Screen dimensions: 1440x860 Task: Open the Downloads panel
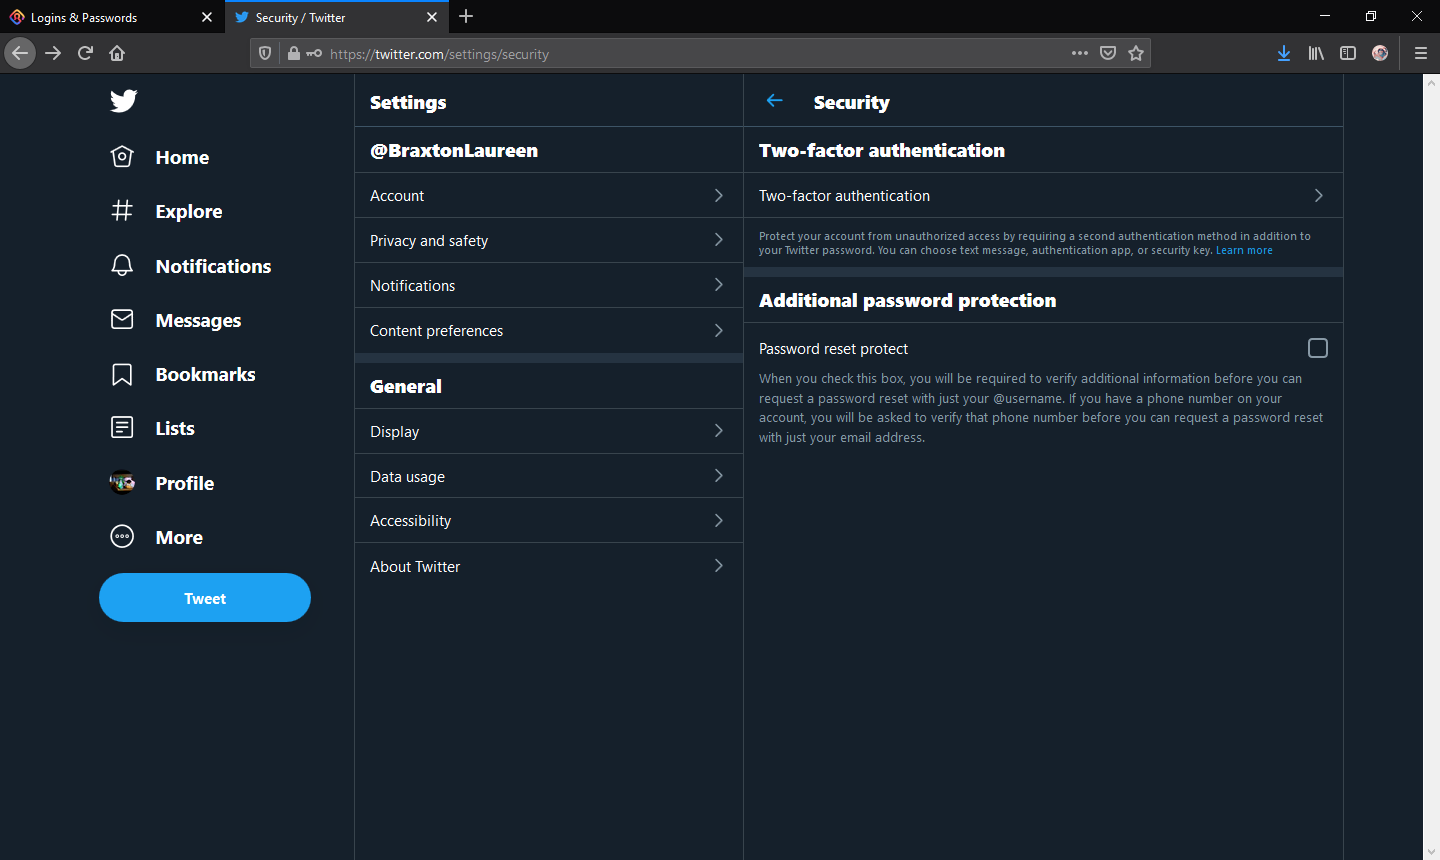click(1284, 53)
